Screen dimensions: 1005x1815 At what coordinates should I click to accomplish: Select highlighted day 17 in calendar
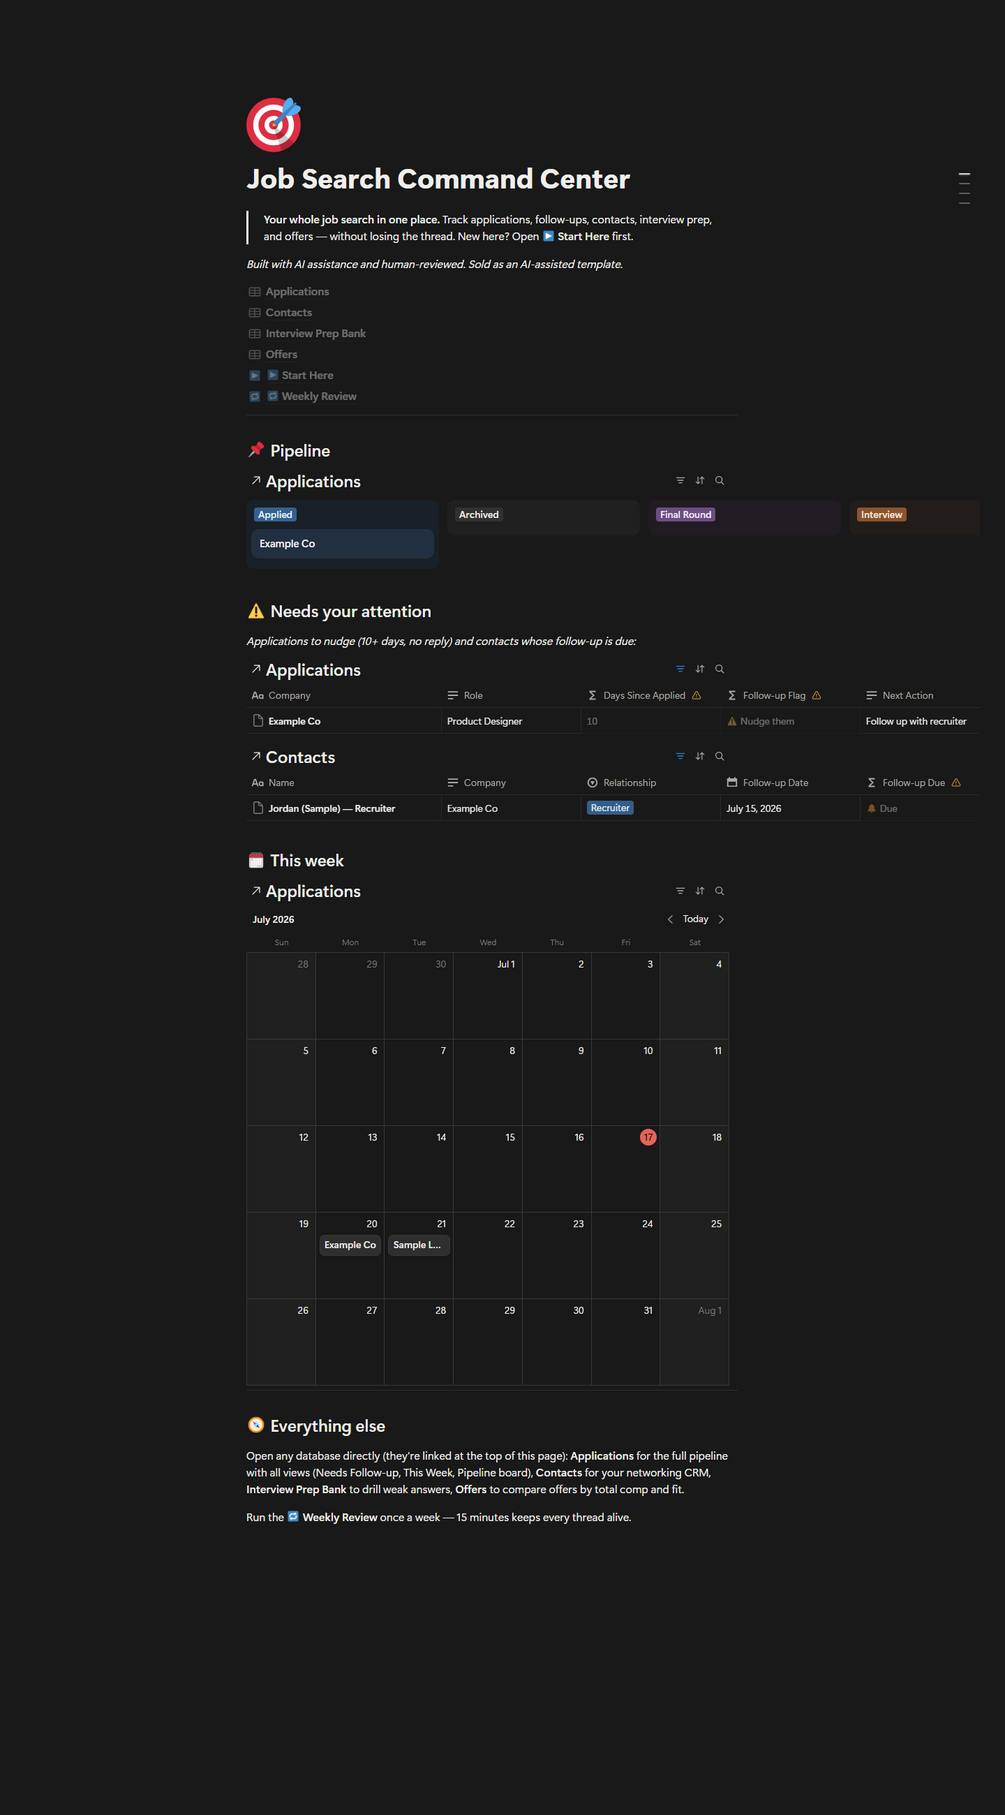[x=648, y=1137]
